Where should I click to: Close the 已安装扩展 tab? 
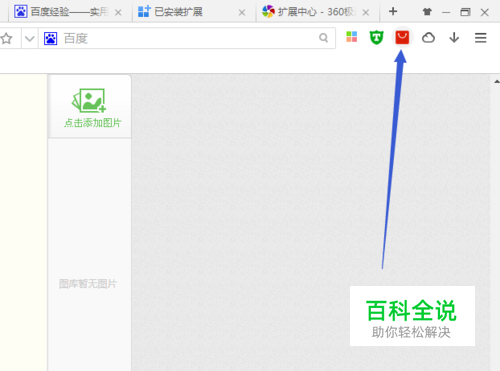242,13
